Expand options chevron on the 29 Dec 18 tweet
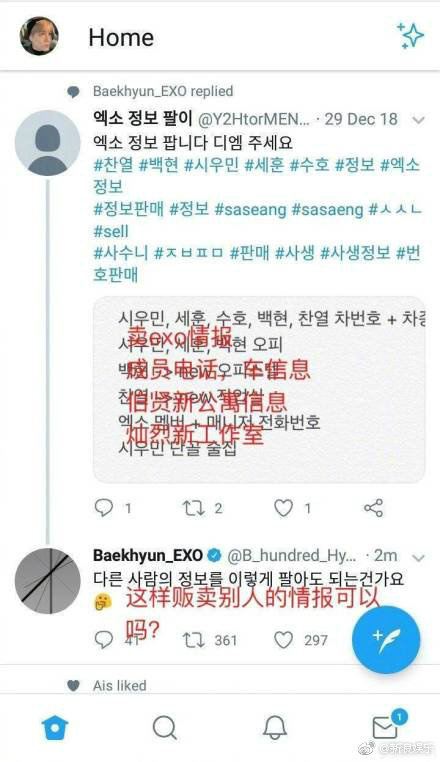 (x=418, y=120)
